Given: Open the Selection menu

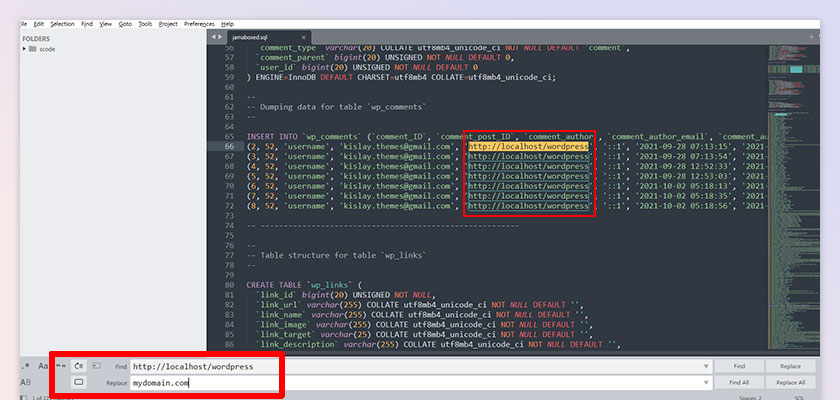Looking at the screenshot, I should tap(62, 24).
